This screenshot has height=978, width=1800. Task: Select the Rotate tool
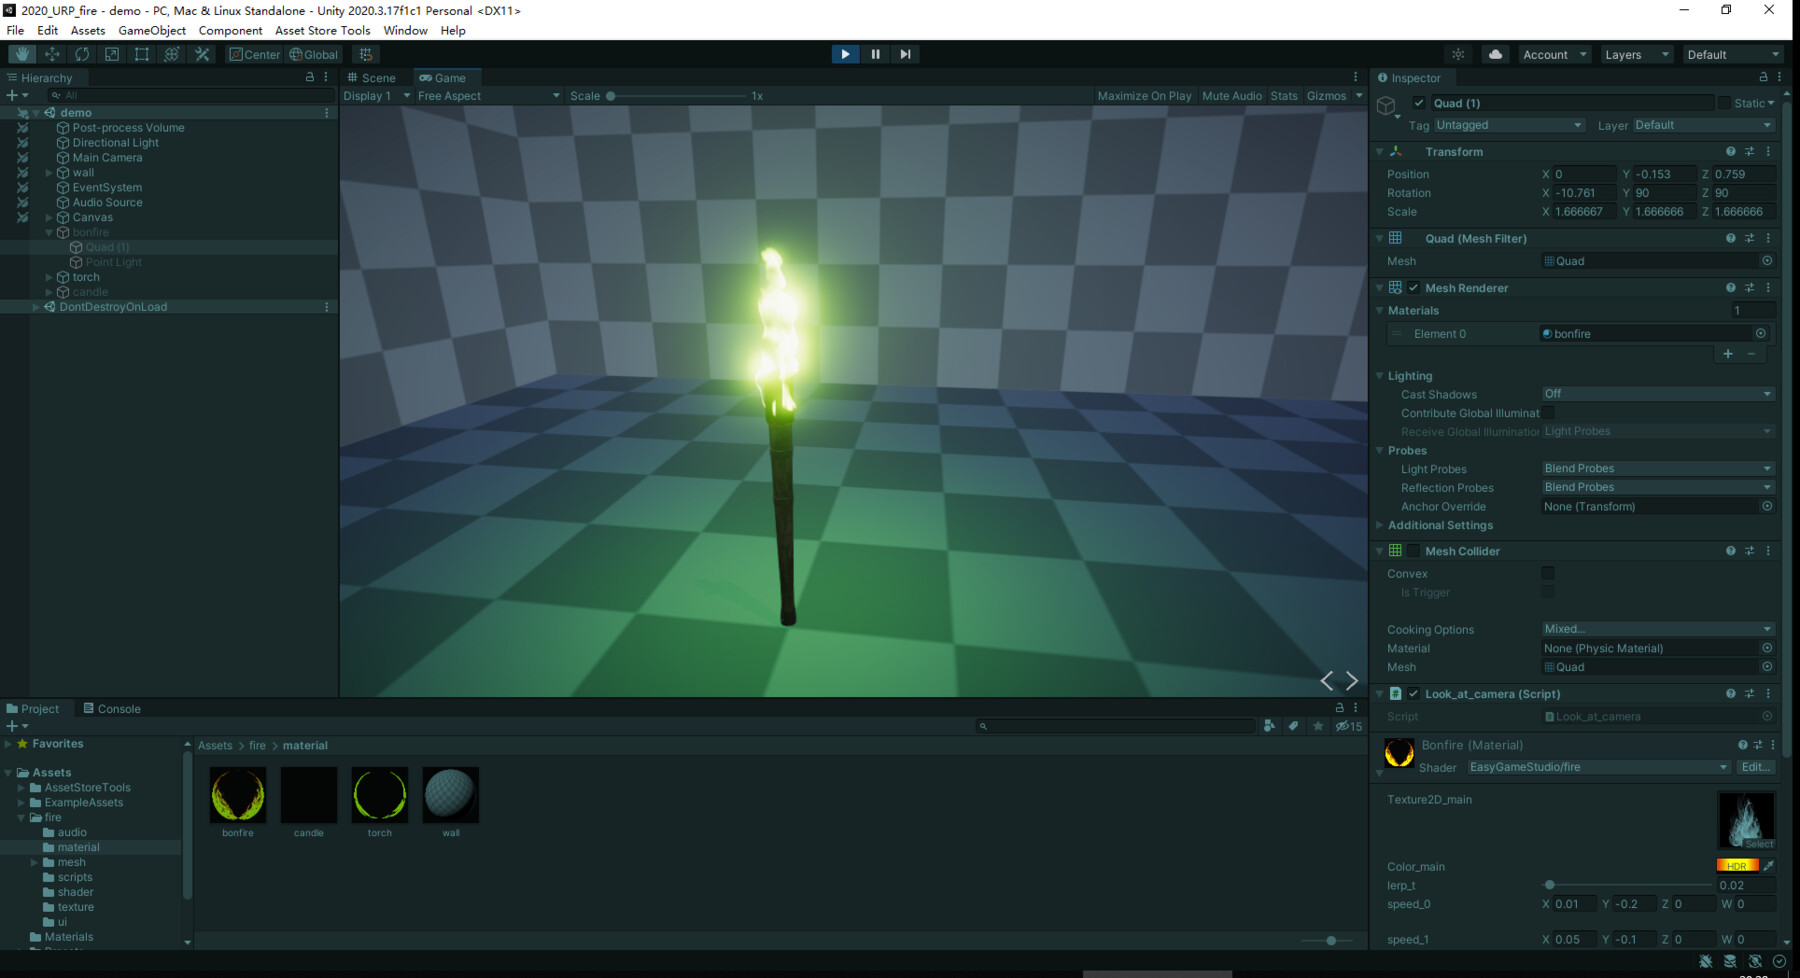(81, 54)
